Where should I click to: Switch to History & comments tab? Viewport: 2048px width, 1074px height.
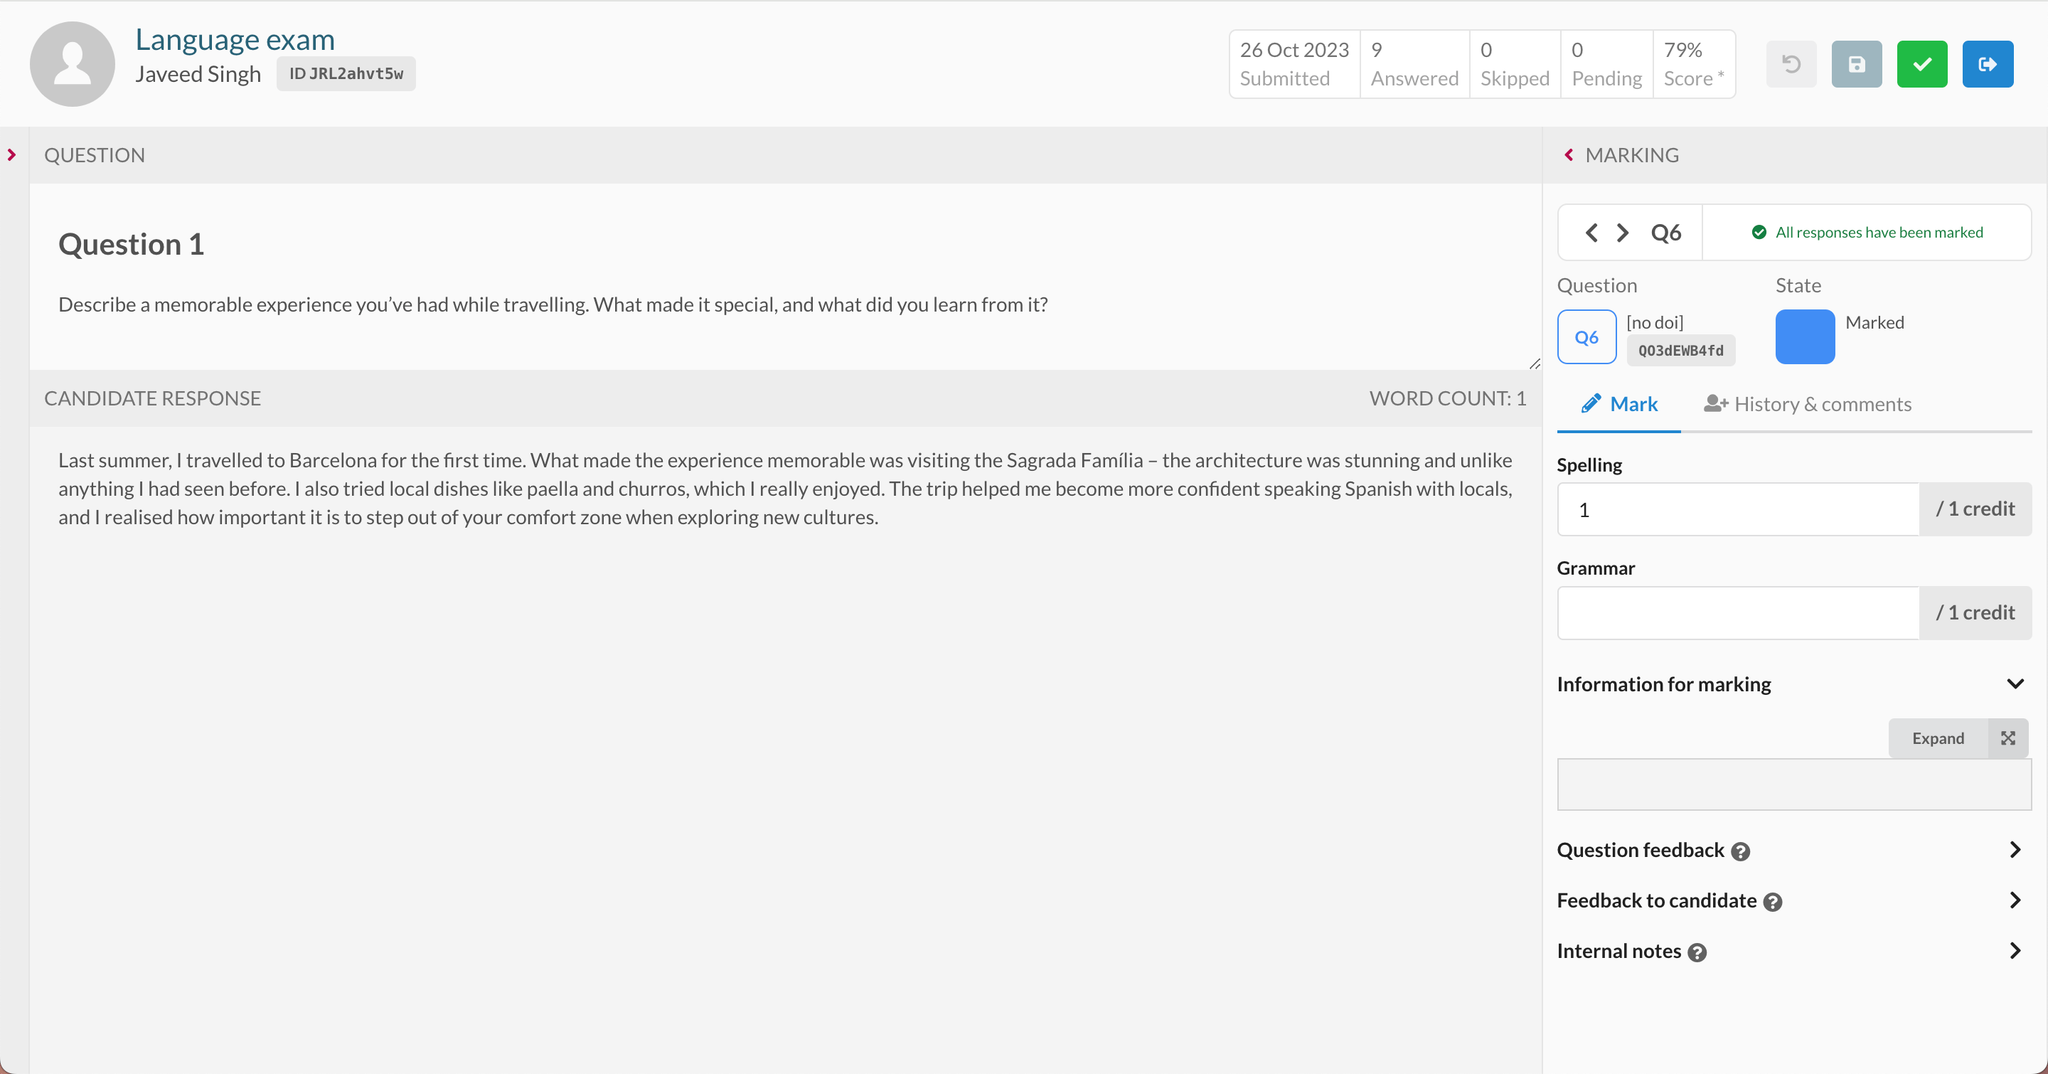click(1808, 404)
